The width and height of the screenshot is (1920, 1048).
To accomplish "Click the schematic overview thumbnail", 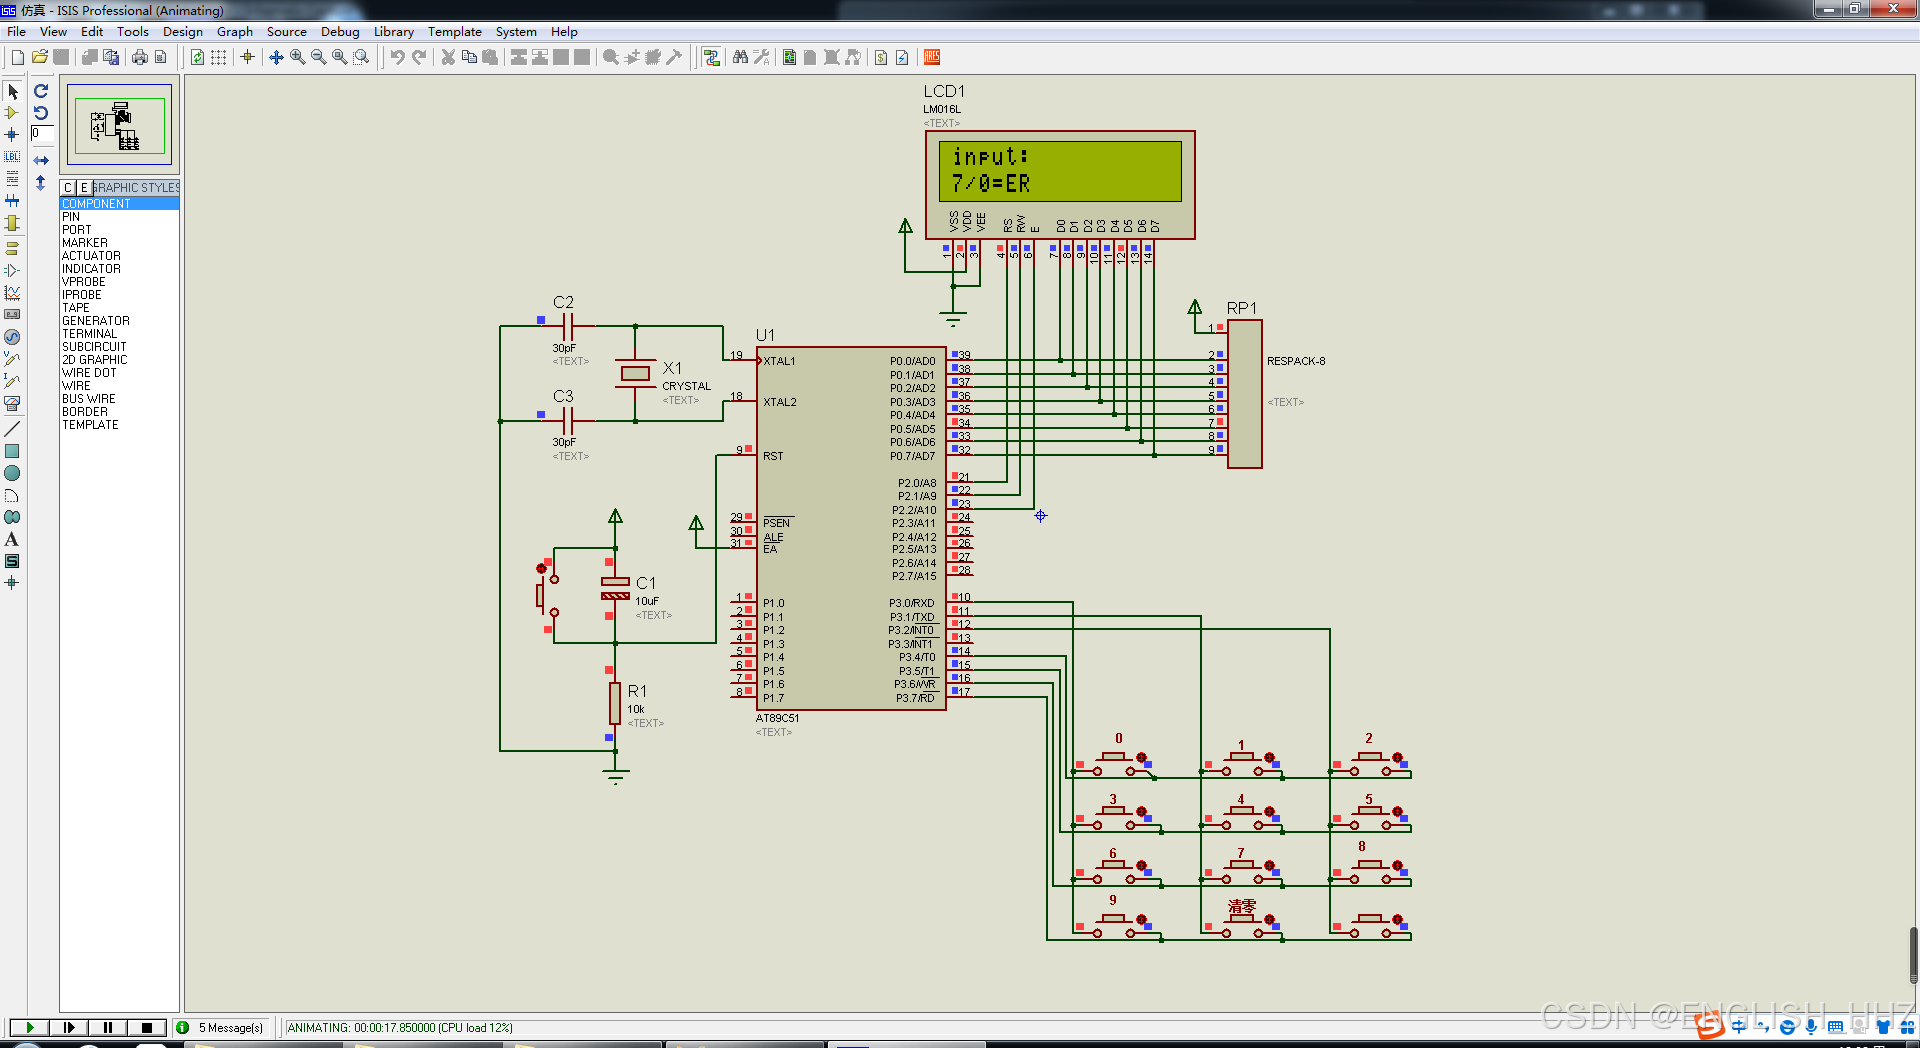I will pos(119,125).
